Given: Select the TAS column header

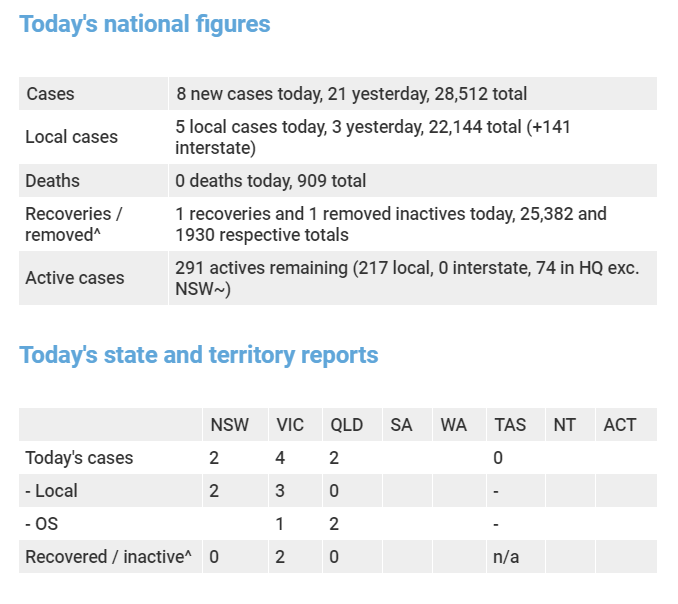Looking at the screenshot, I should (x=510, y=425).
